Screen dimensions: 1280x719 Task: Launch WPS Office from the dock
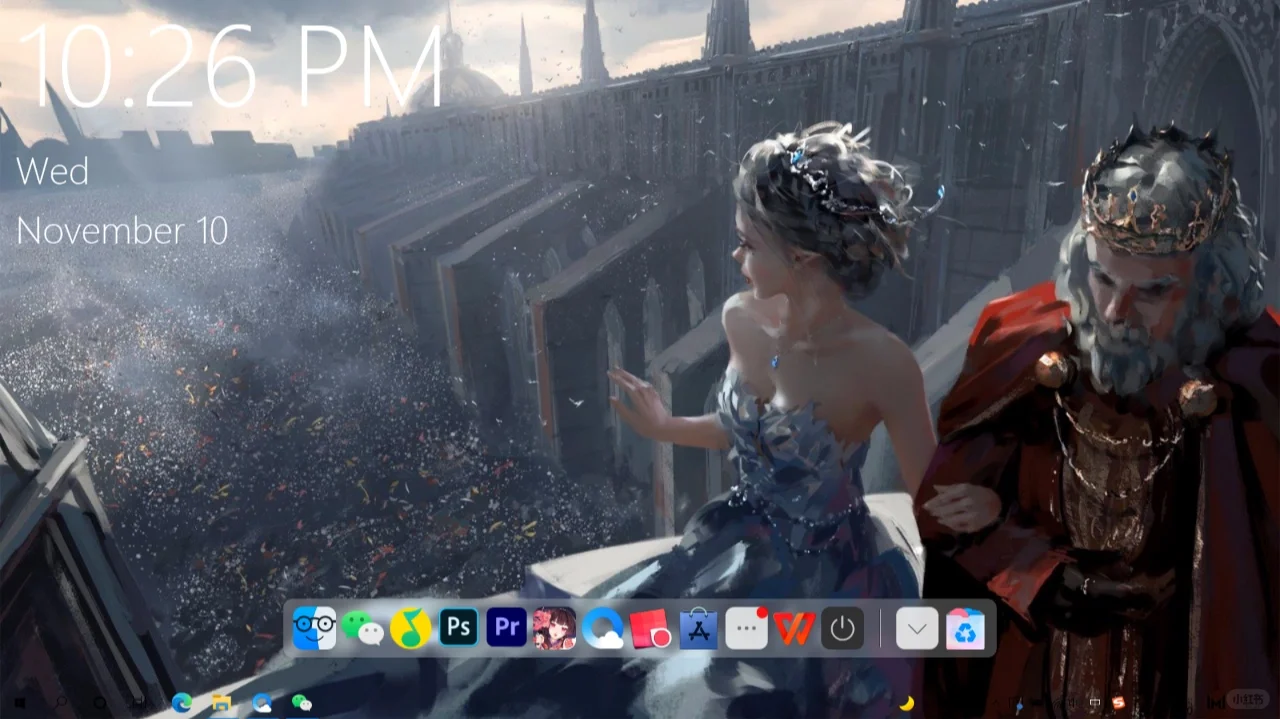(794, 628)
